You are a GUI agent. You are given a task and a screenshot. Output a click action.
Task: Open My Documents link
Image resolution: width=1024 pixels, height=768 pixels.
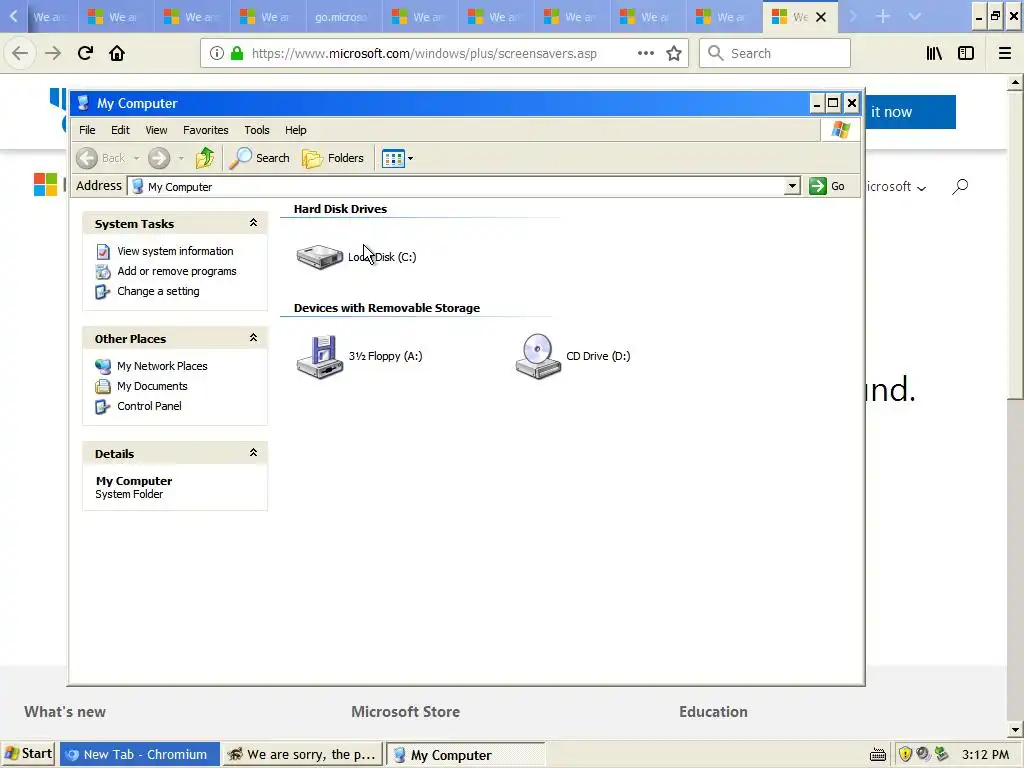[x=152, y=386]
